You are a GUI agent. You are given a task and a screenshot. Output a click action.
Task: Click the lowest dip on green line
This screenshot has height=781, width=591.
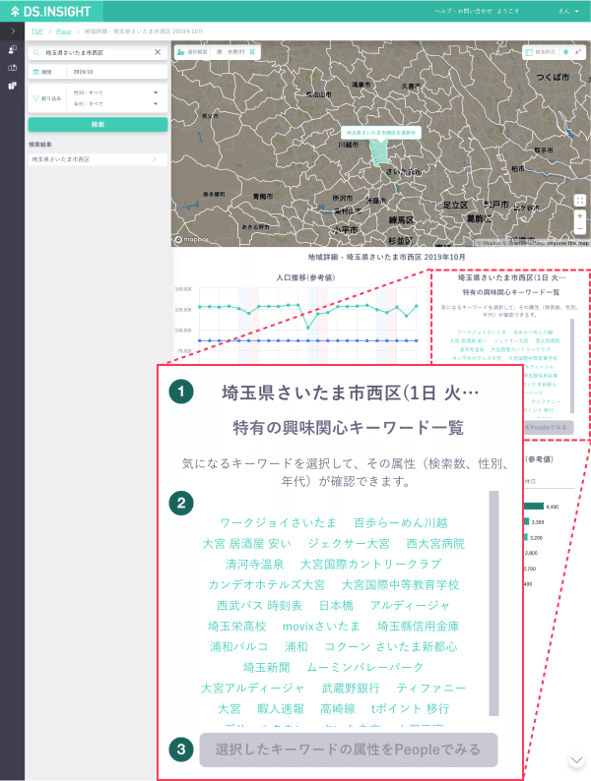308,327
